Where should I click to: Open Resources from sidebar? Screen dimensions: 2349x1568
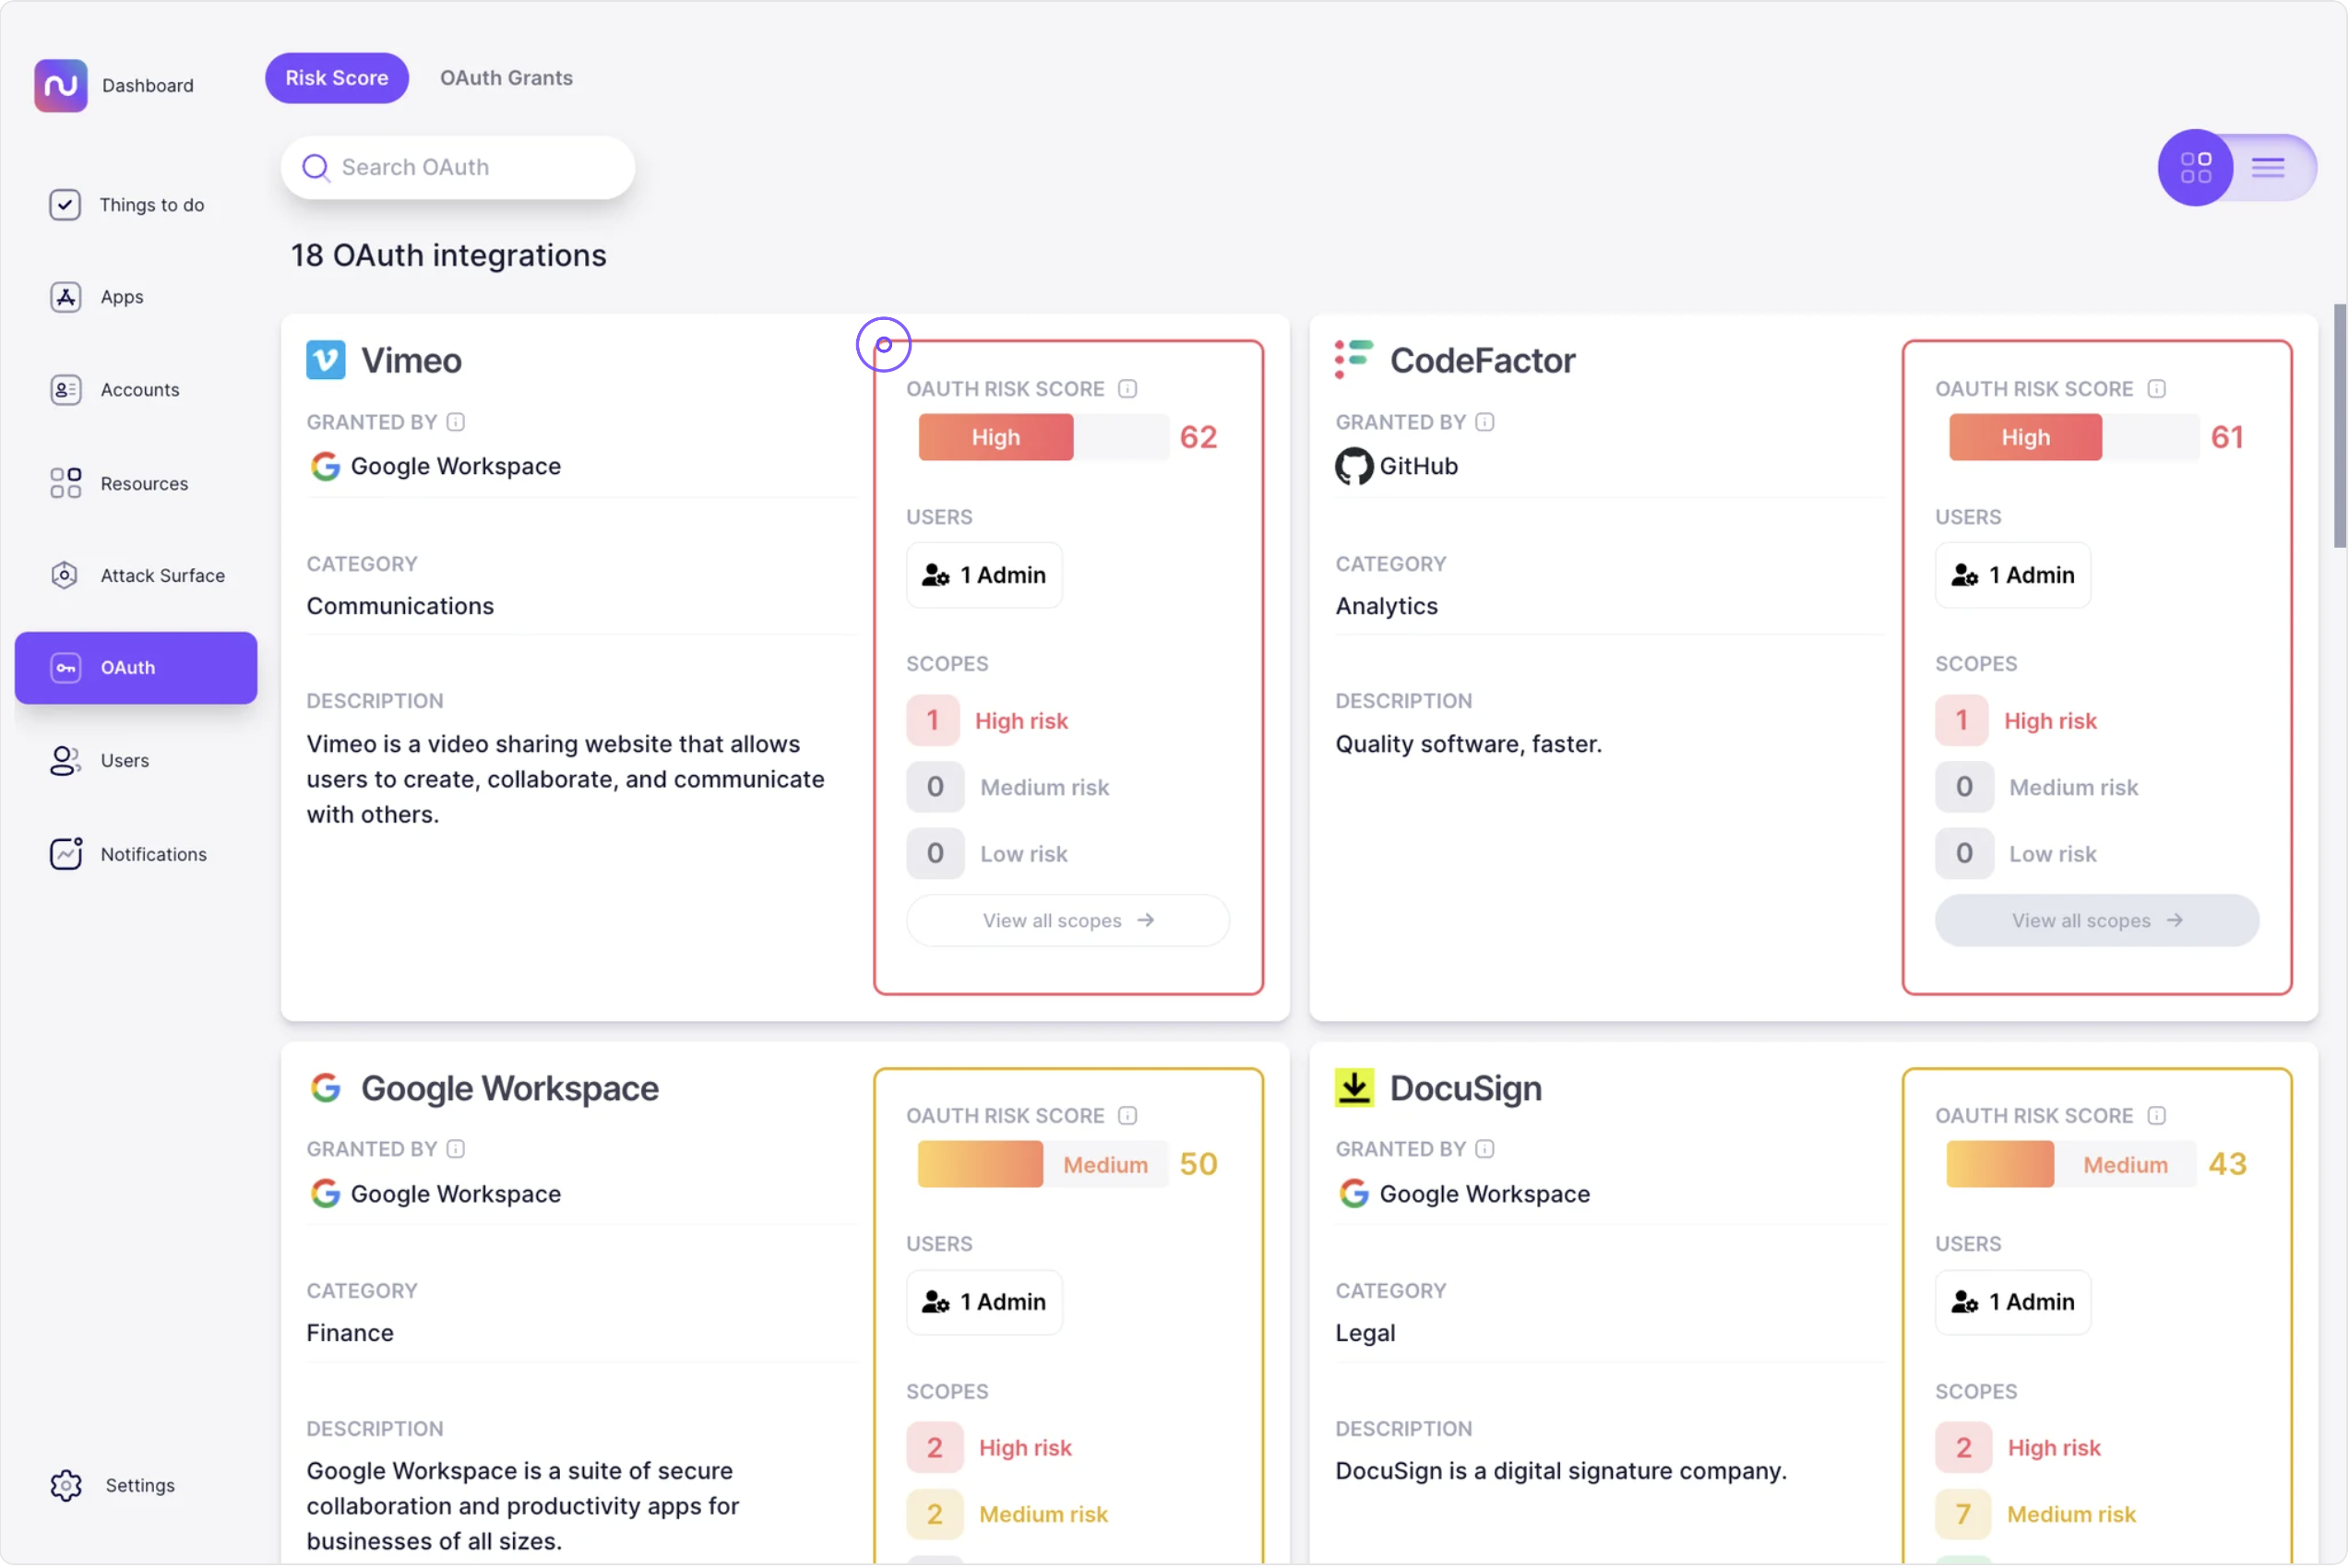[x=143, y=484]
